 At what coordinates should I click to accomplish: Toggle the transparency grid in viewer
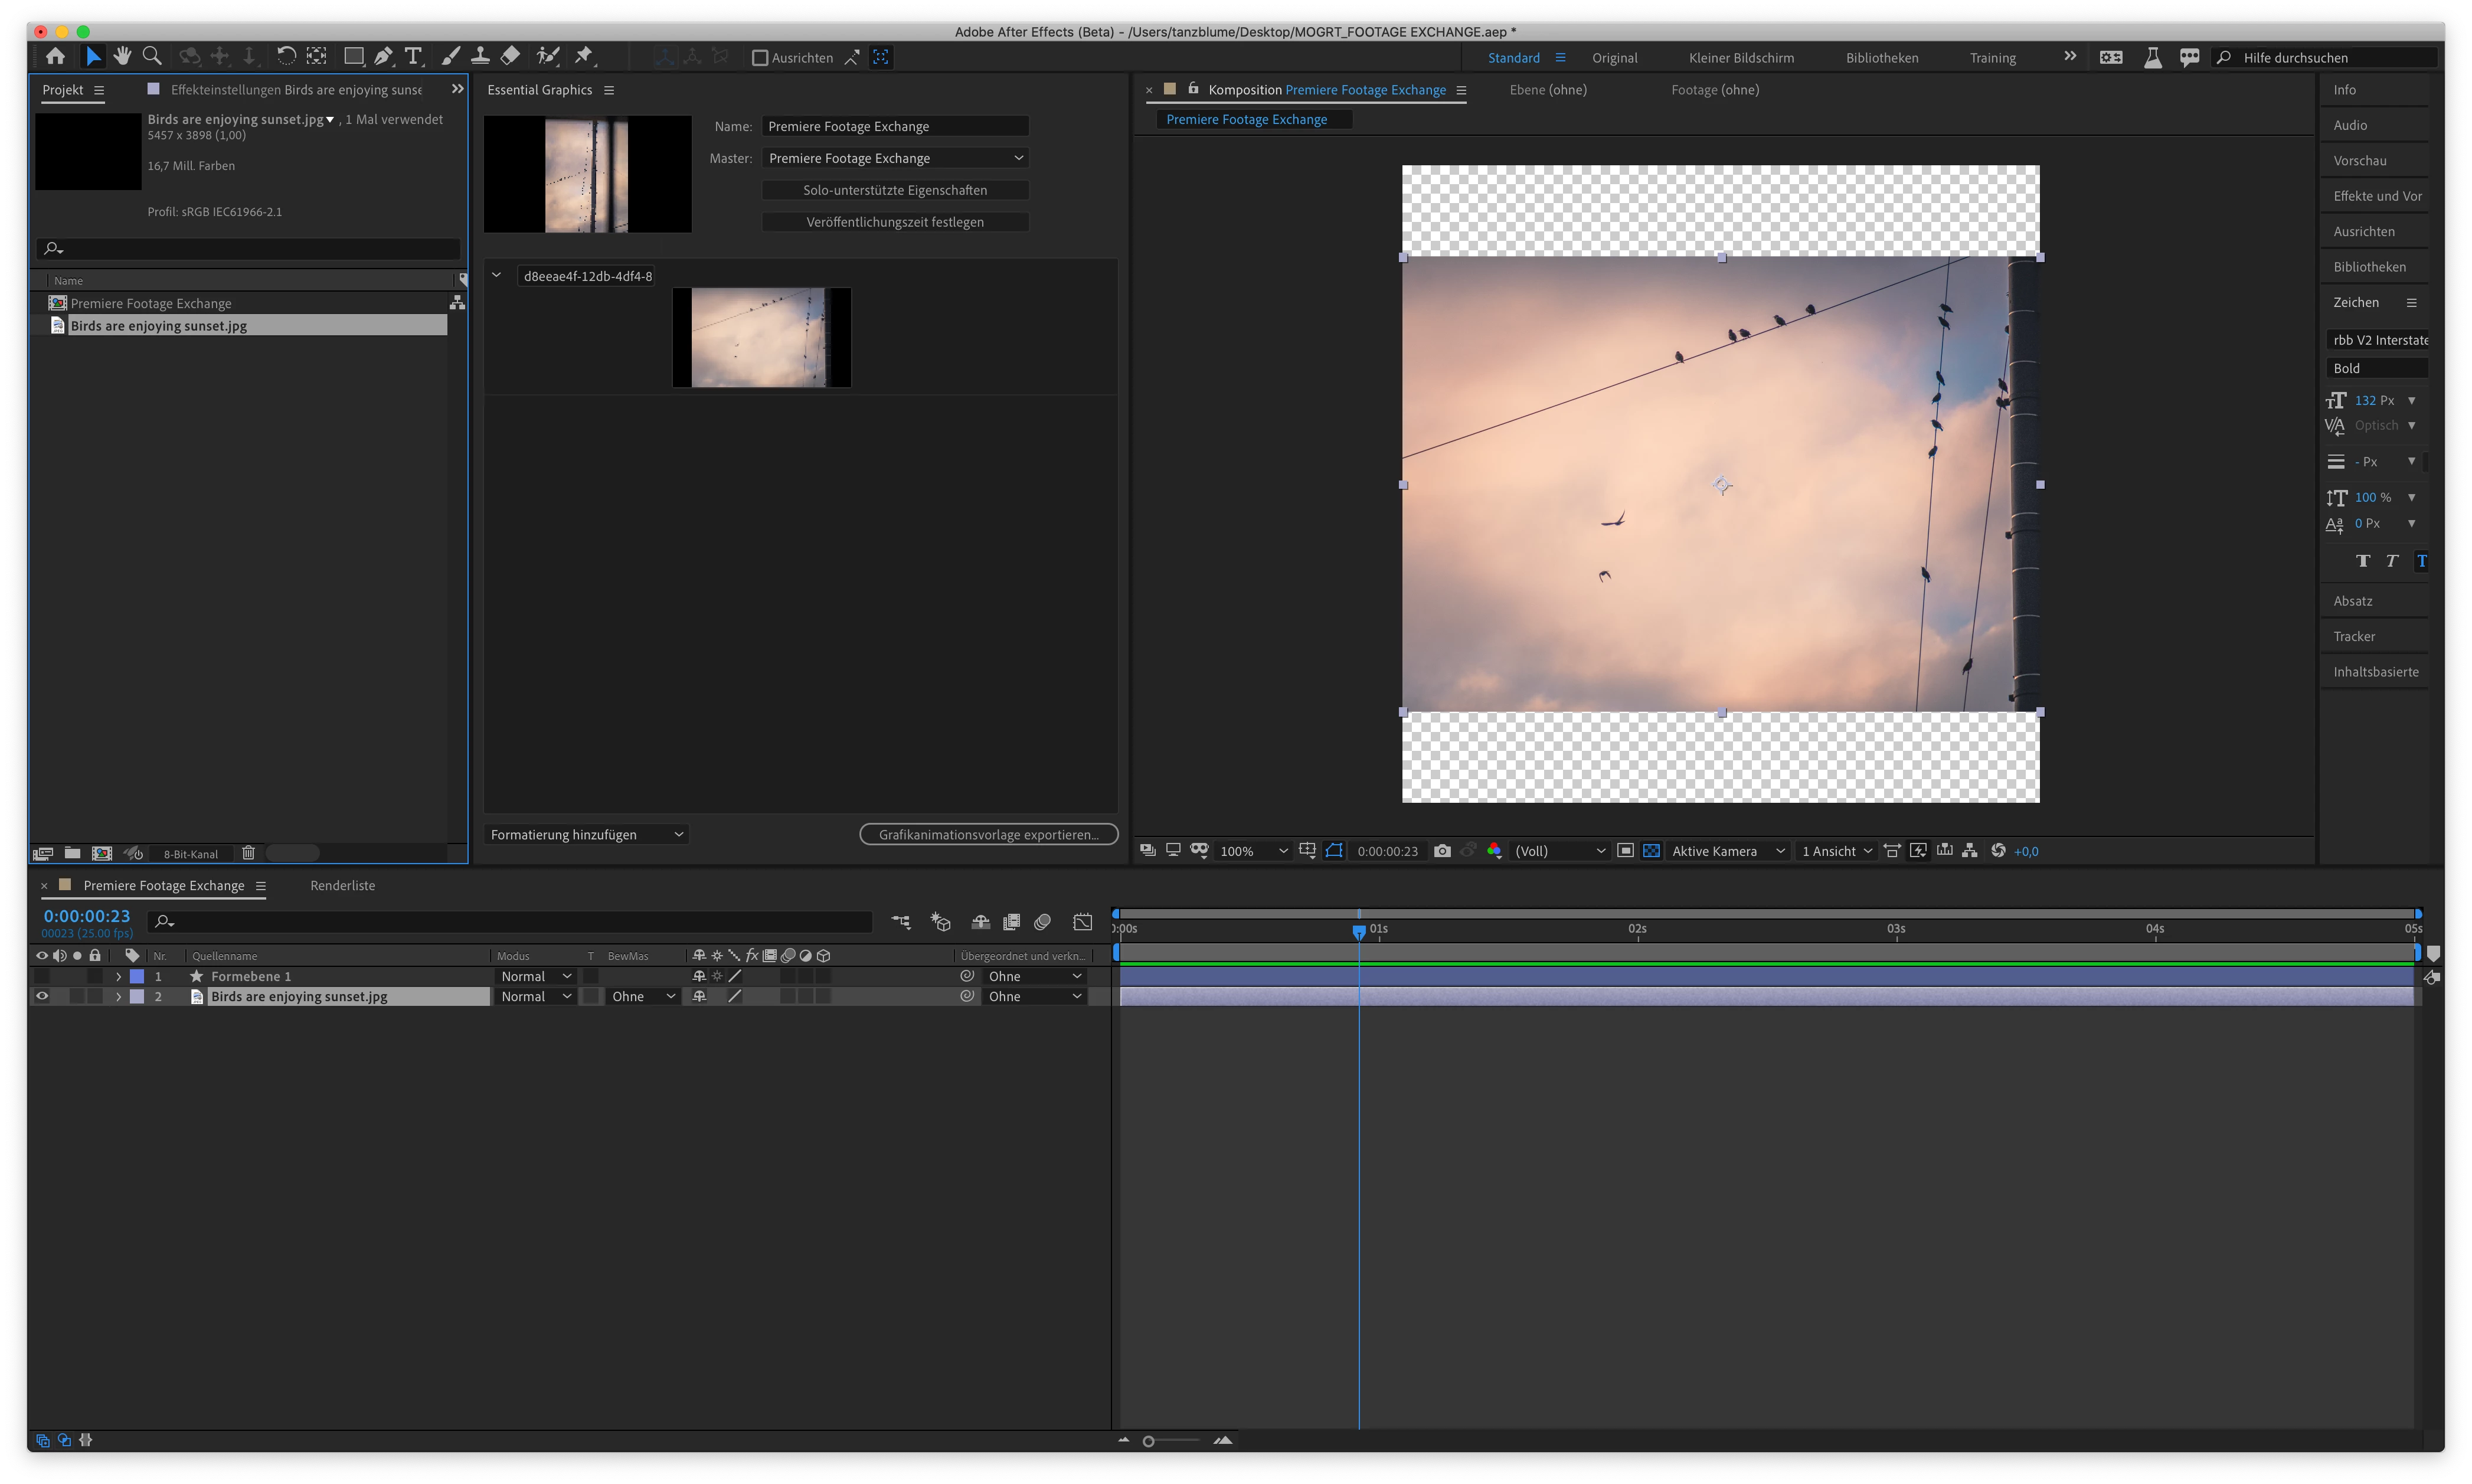[x=1651, y=851]
